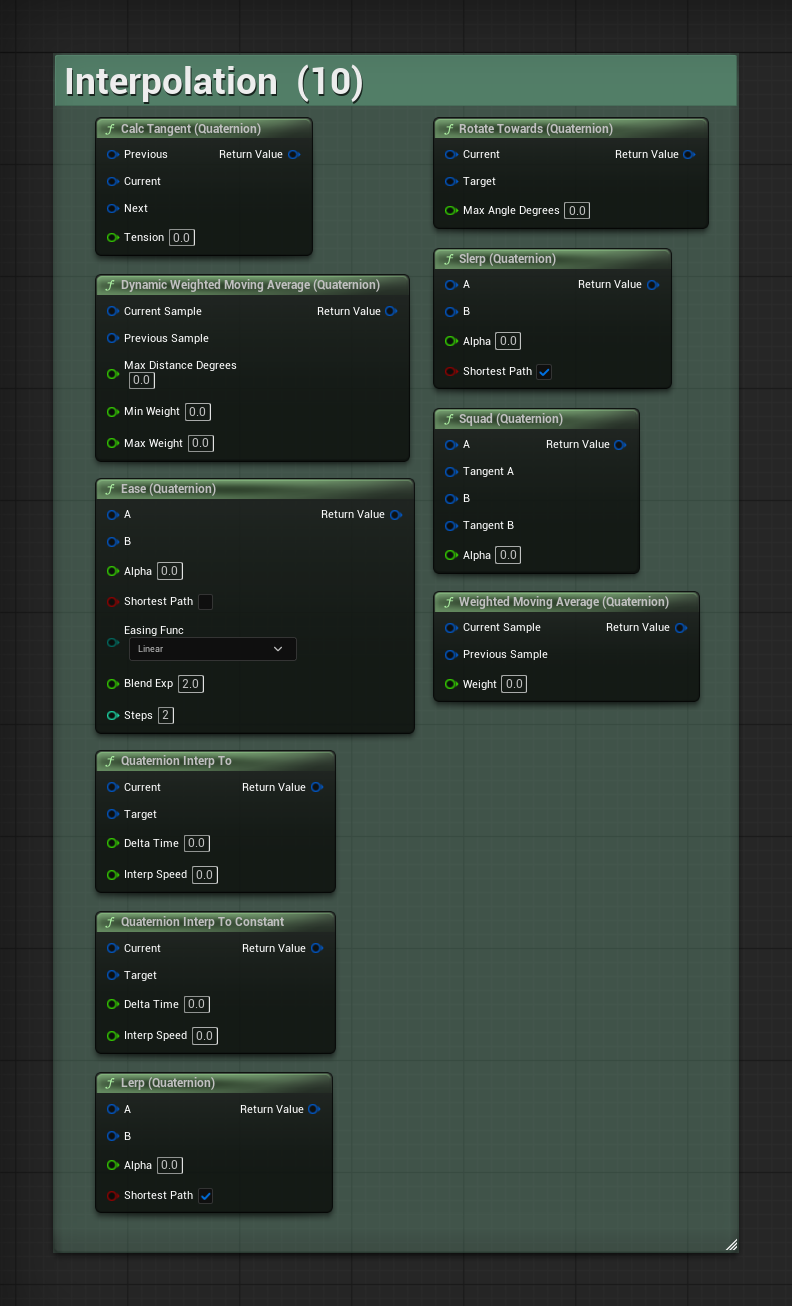The image size is (792, 1306).
Task: Select the Slerp (Quaternion) node header
Action: click(553, 259)
